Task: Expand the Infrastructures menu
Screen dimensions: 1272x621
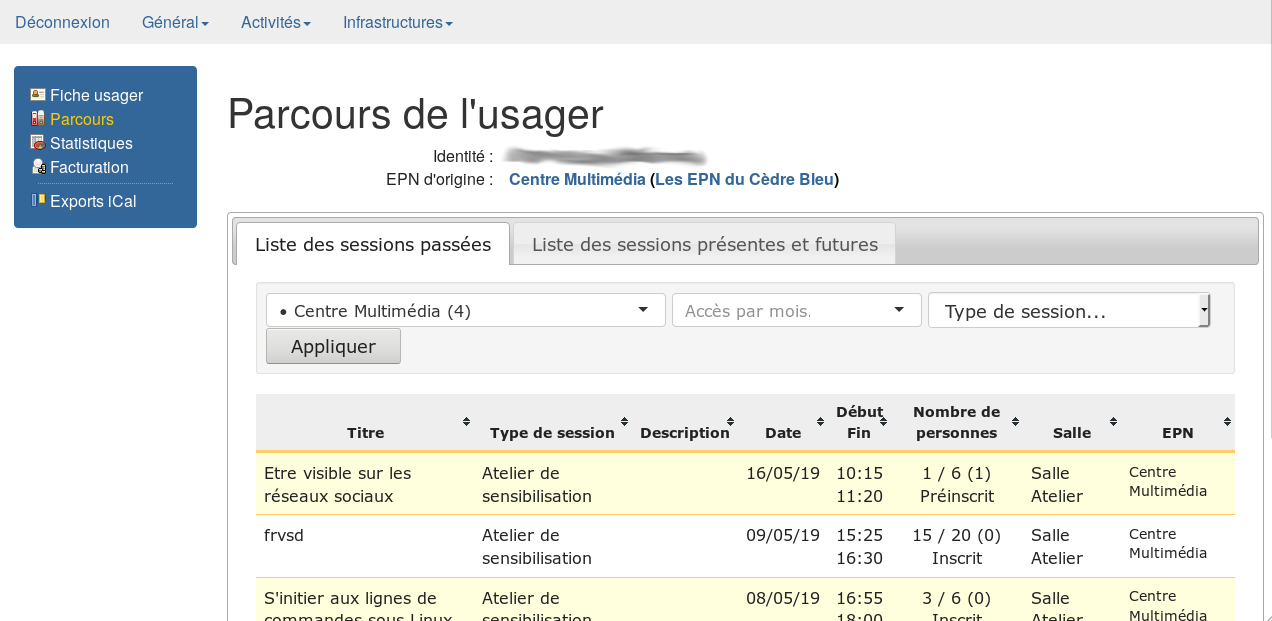Action: click(x=397, y=22)
